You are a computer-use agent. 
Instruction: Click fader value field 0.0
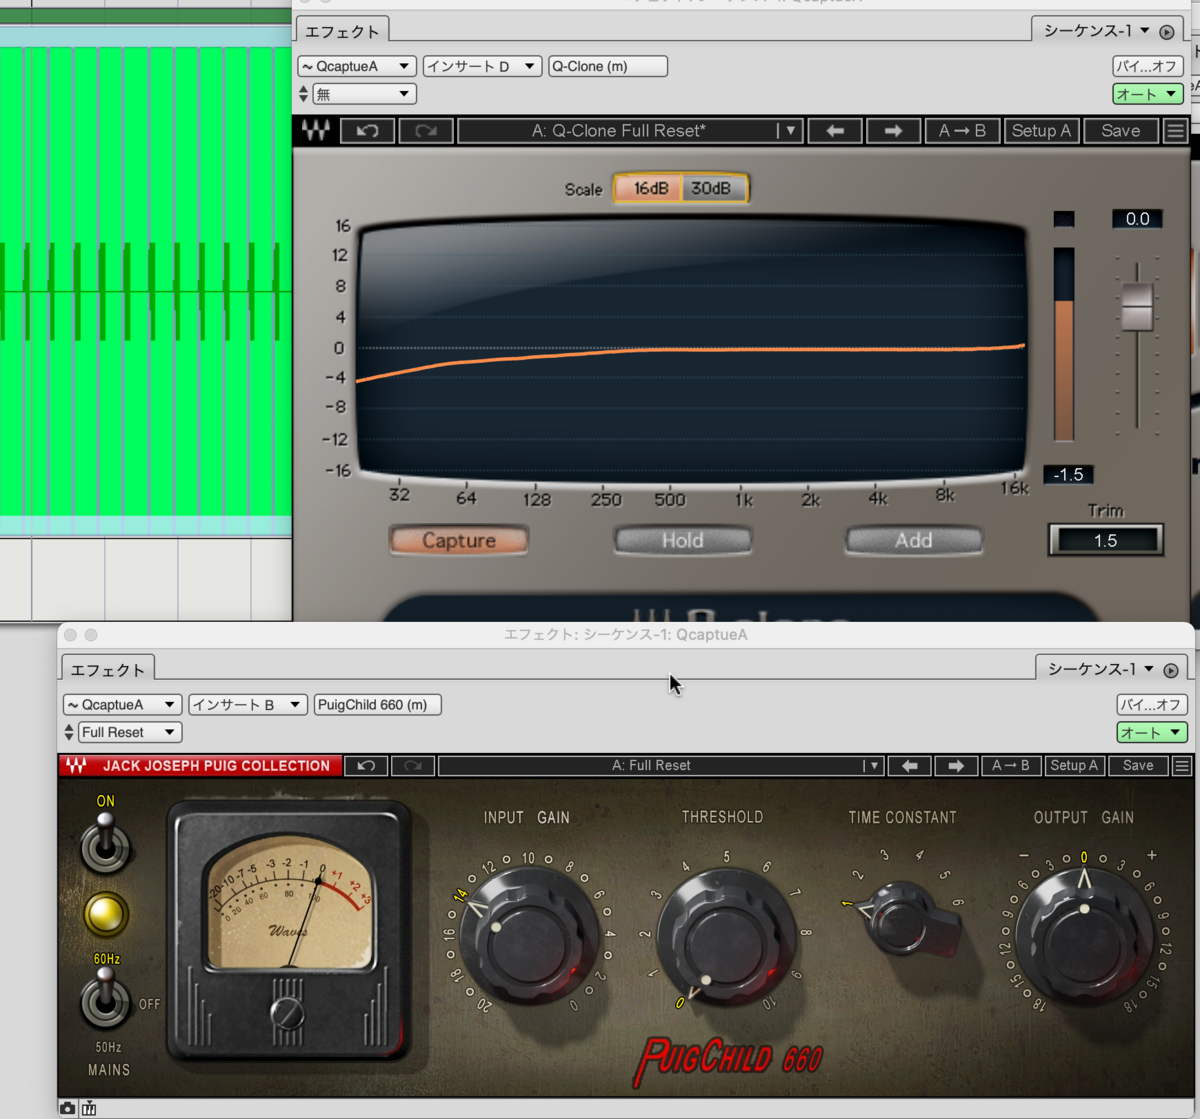[x=1137, y=219]
